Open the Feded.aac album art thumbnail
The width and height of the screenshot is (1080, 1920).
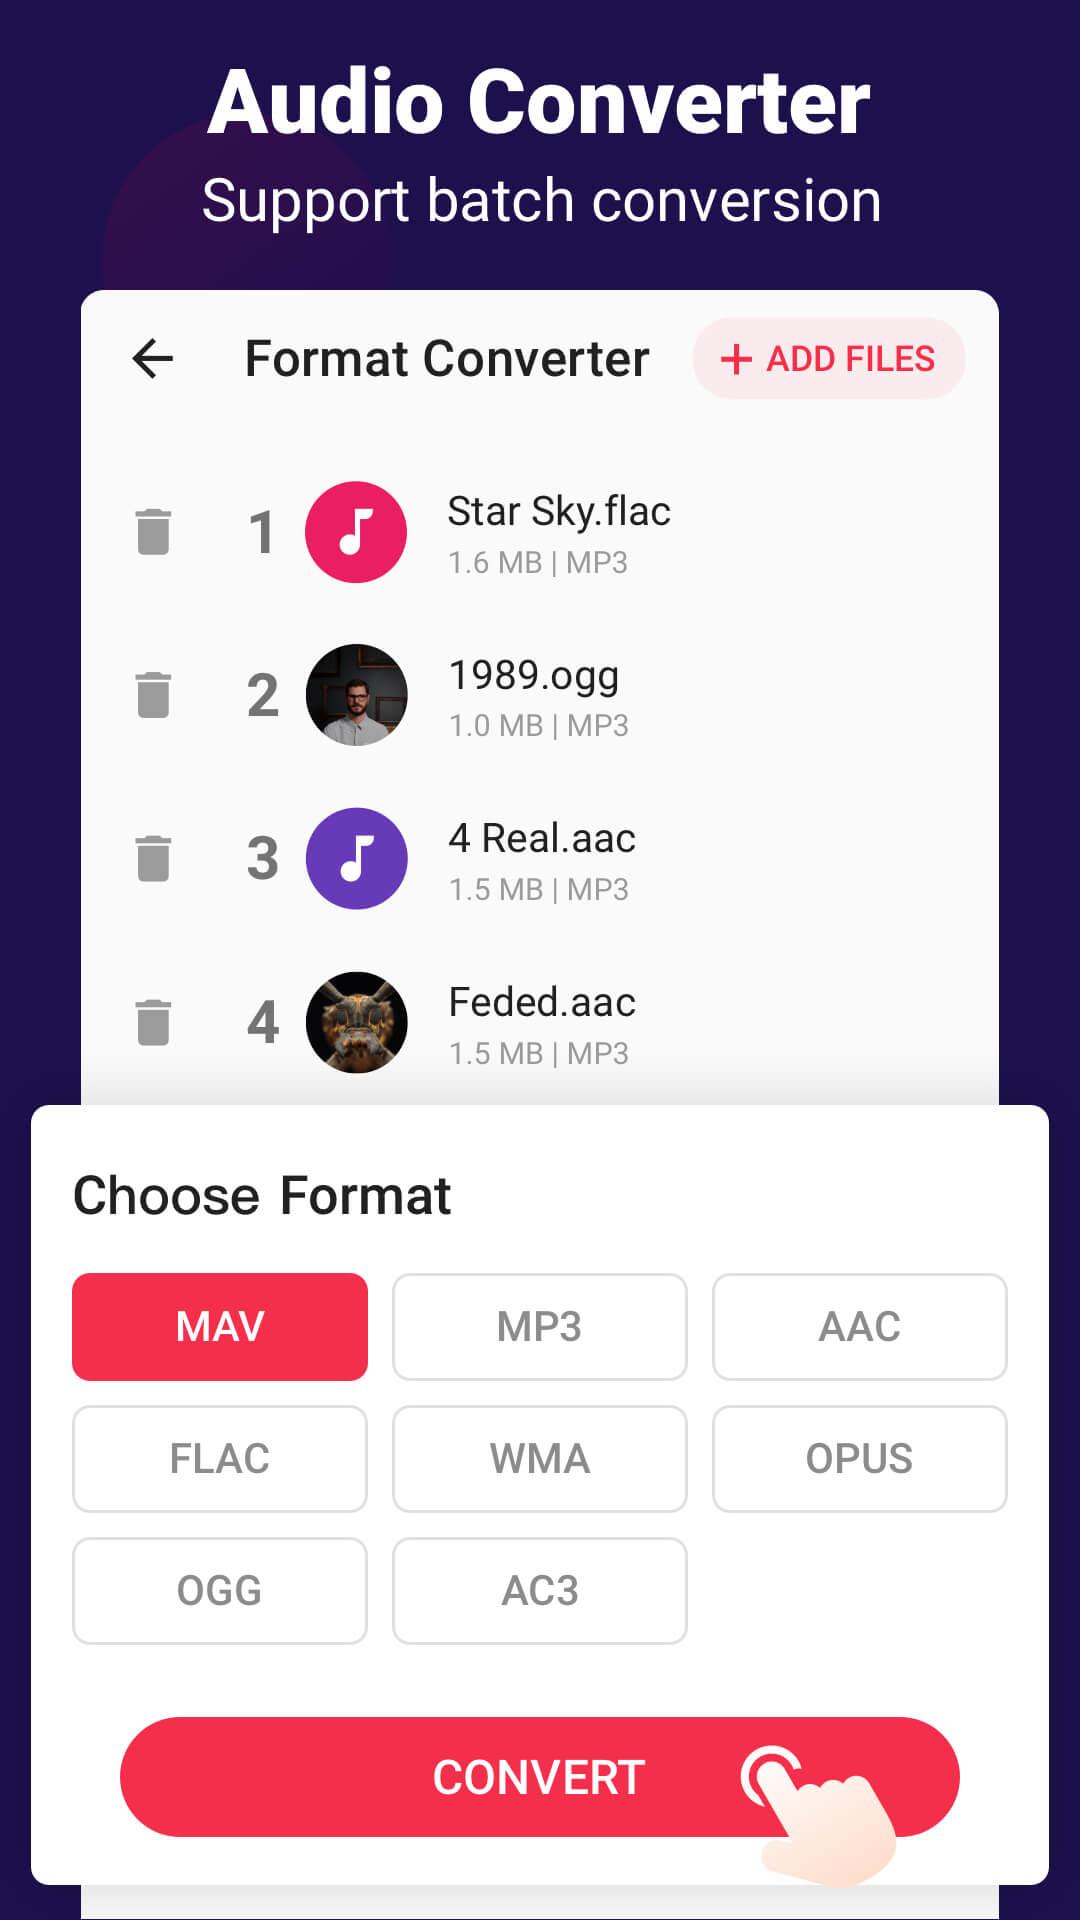tap(356, 1022)
